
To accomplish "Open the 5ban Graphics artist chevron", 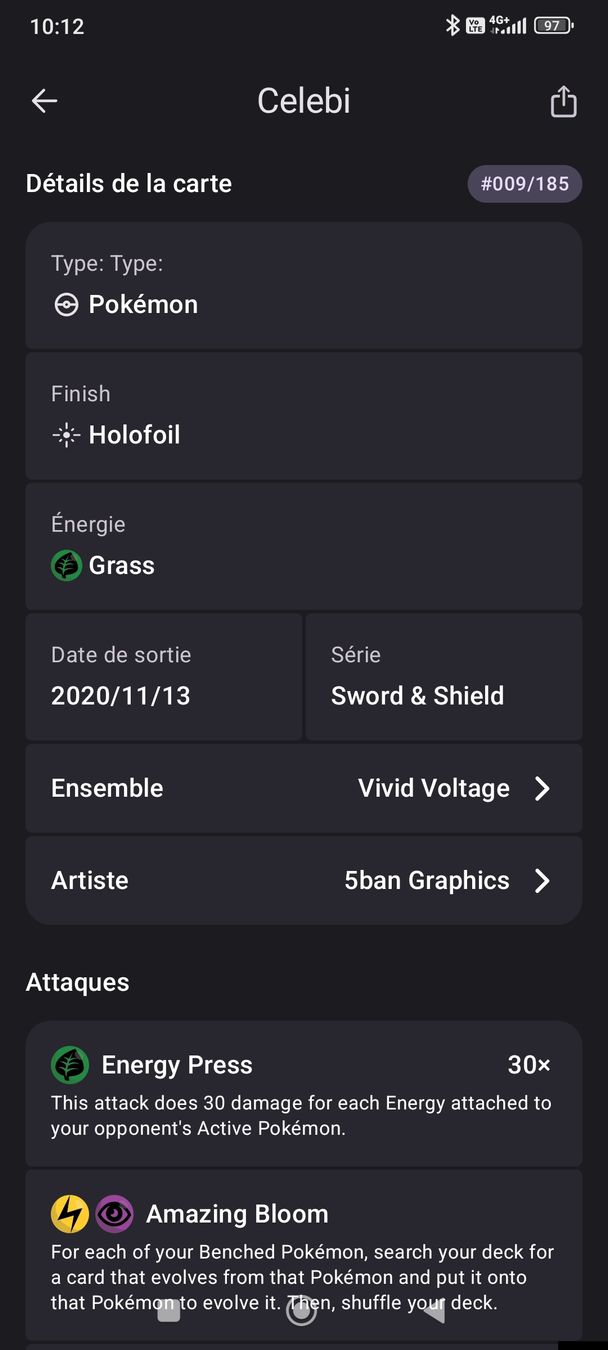I will pyautogui.click(x=542, y=881).
